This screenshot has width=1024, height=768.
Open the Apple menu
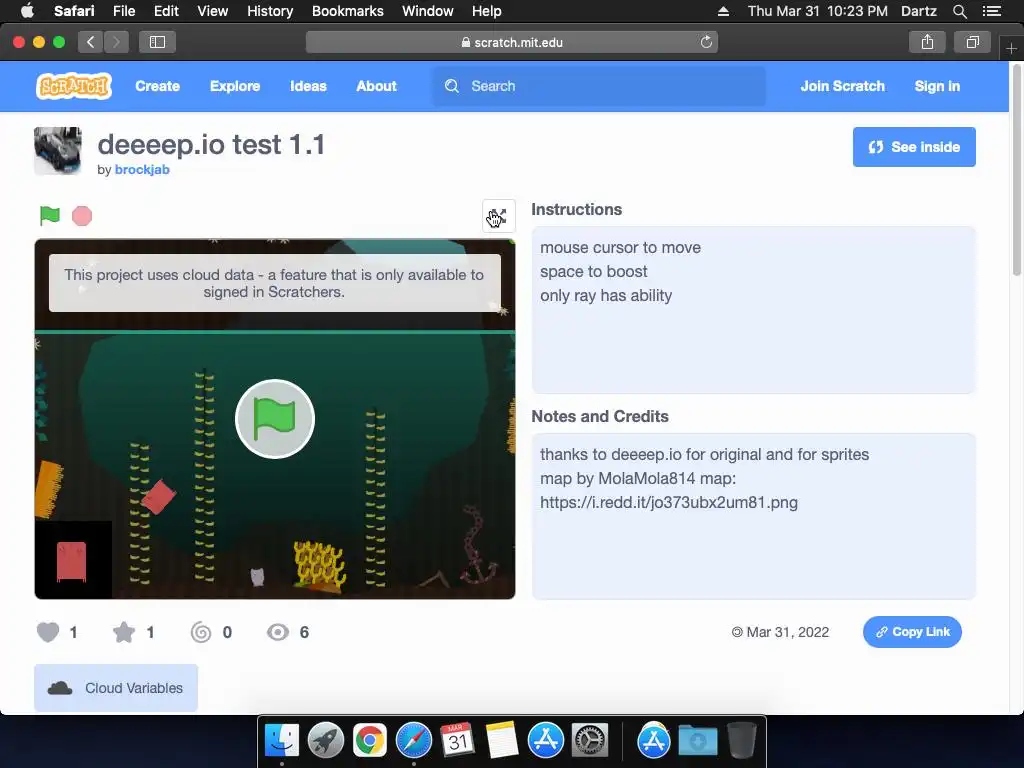pos(27,11)
